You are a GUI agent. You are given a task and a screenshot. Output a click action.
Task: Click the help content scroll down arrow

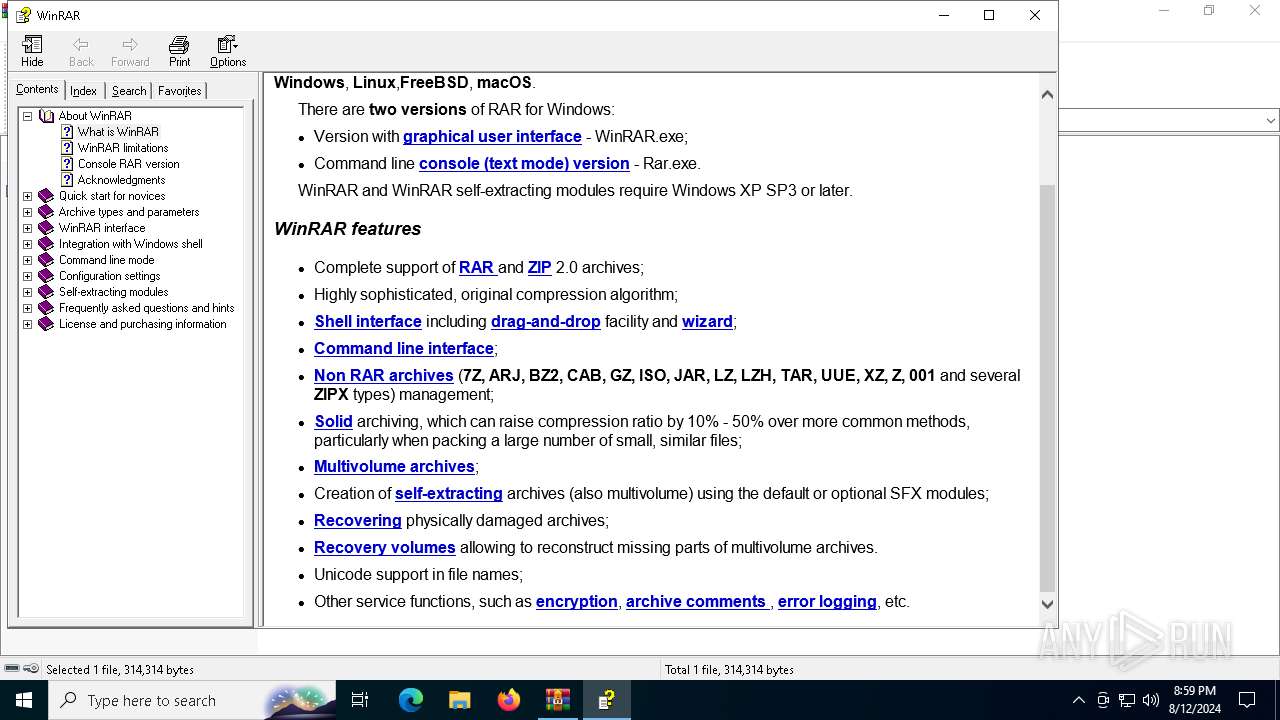[x=1047, y=603]
